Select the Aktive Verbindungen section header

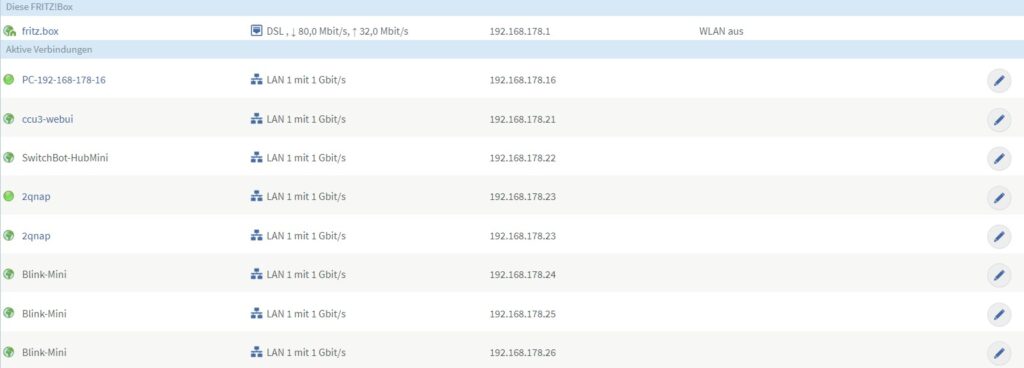49,50
